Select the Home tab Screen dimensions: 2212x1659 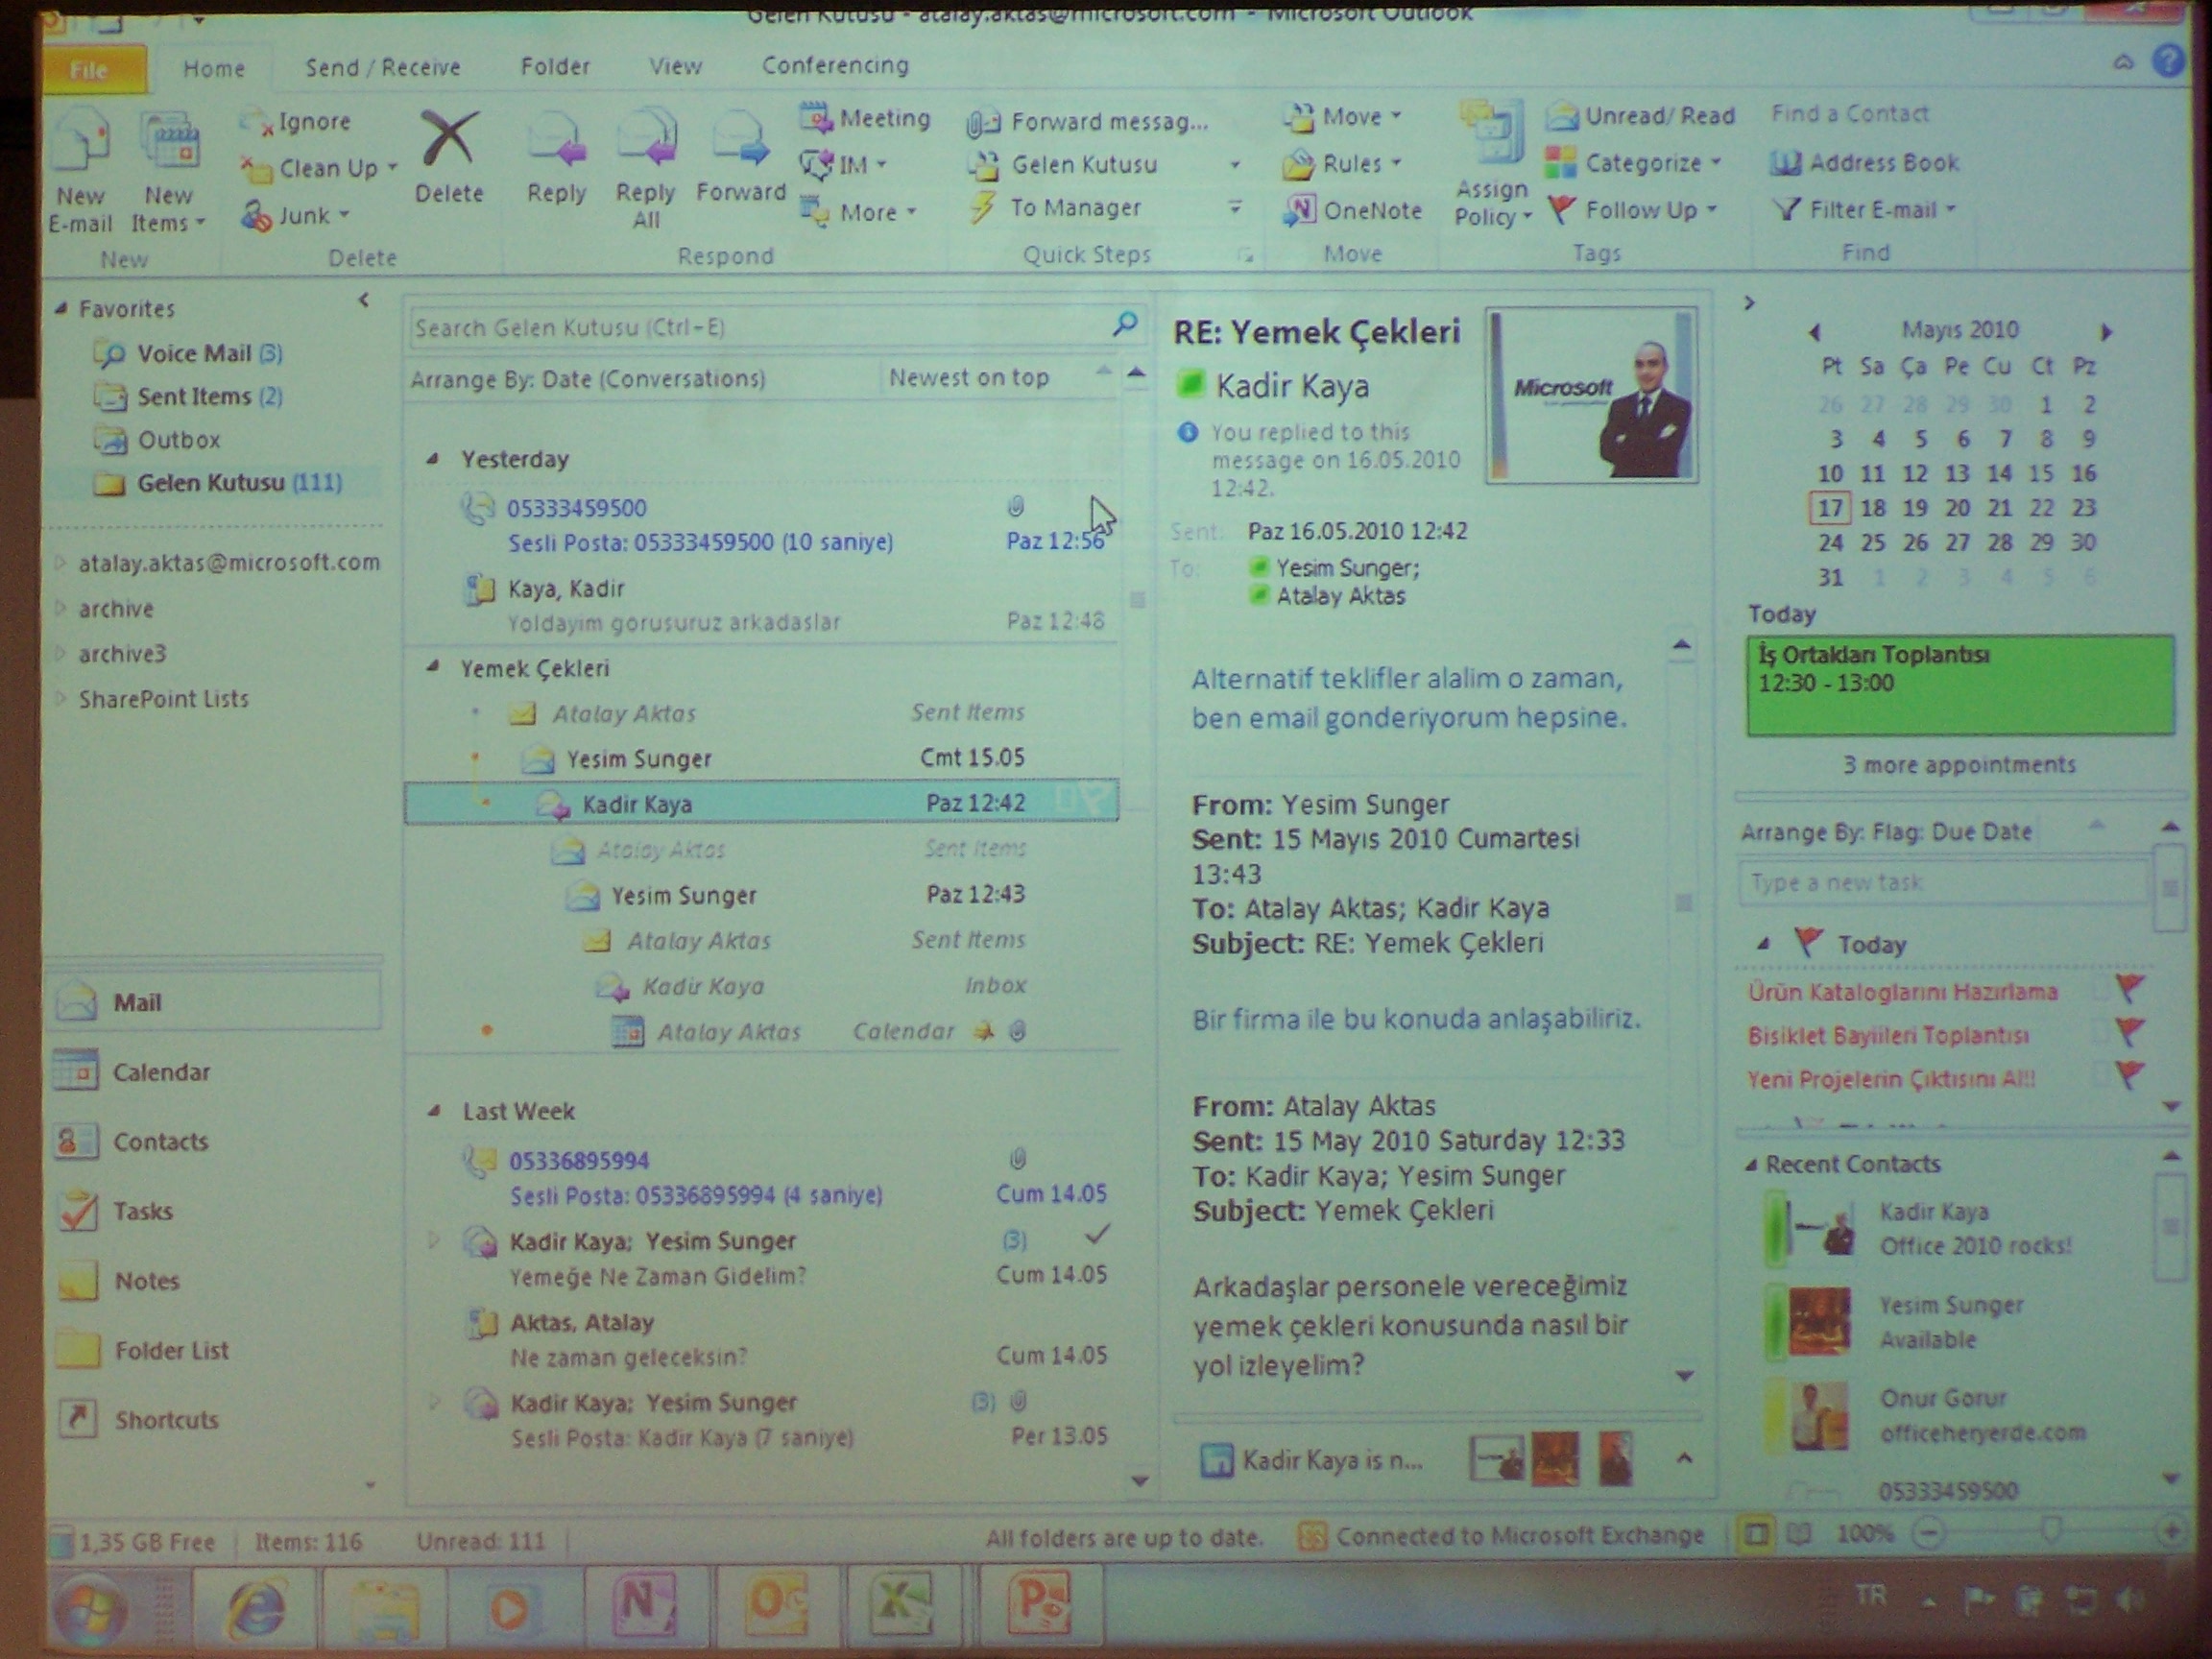[x=213, y=69]
